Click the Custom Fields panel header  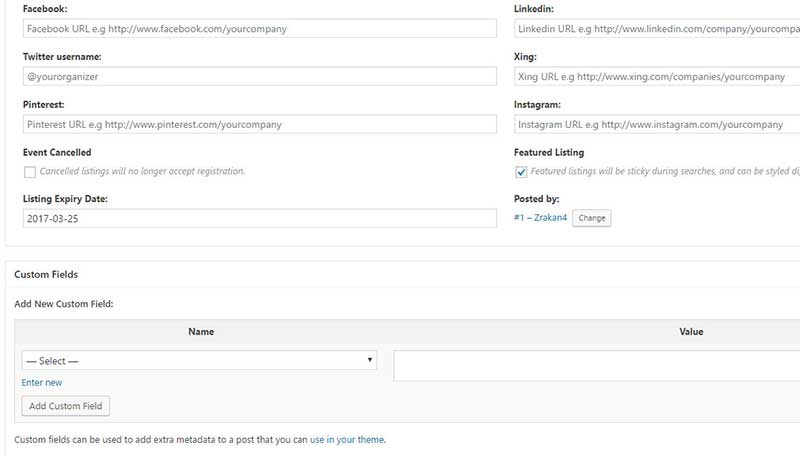(x=46, y=274)
